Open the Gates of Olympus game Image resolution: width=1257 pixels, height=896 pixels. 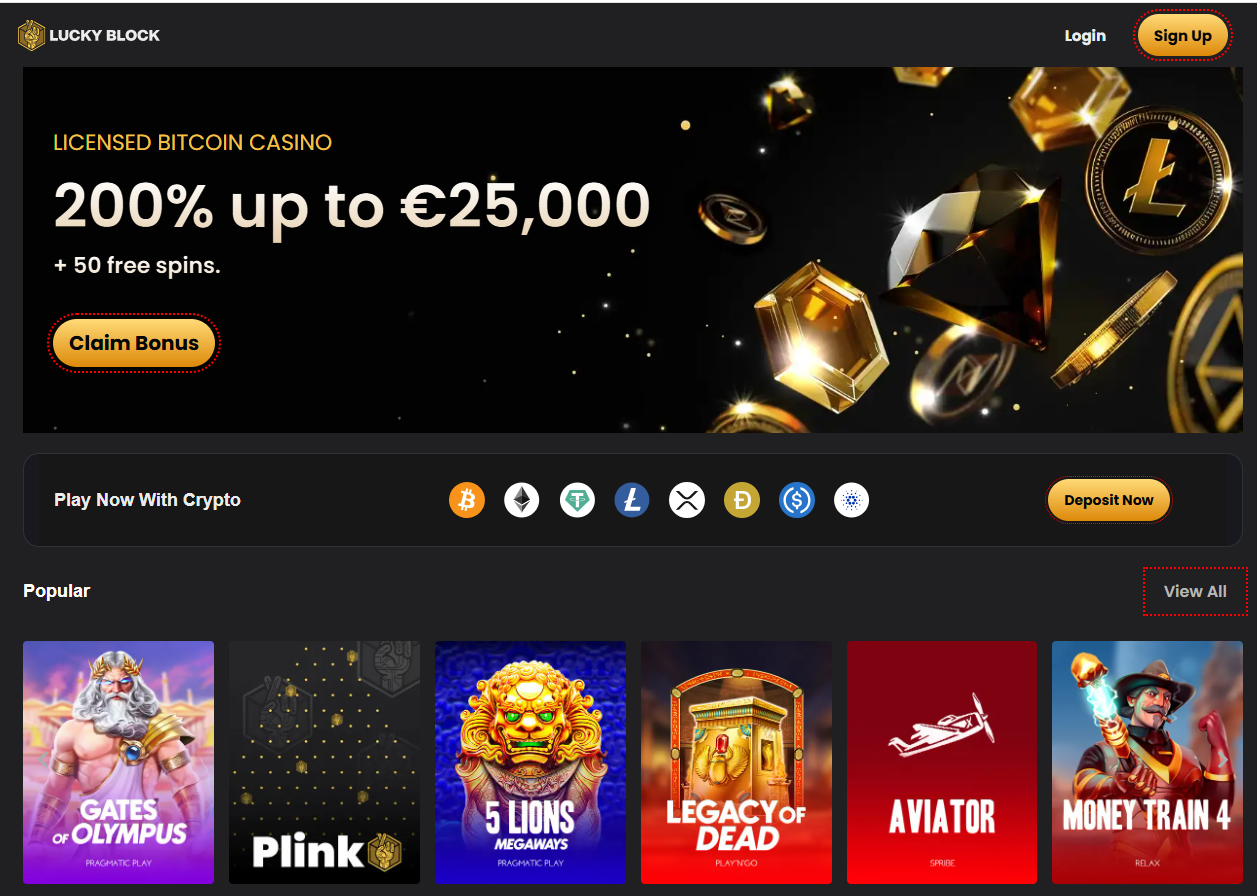(118, 762)
